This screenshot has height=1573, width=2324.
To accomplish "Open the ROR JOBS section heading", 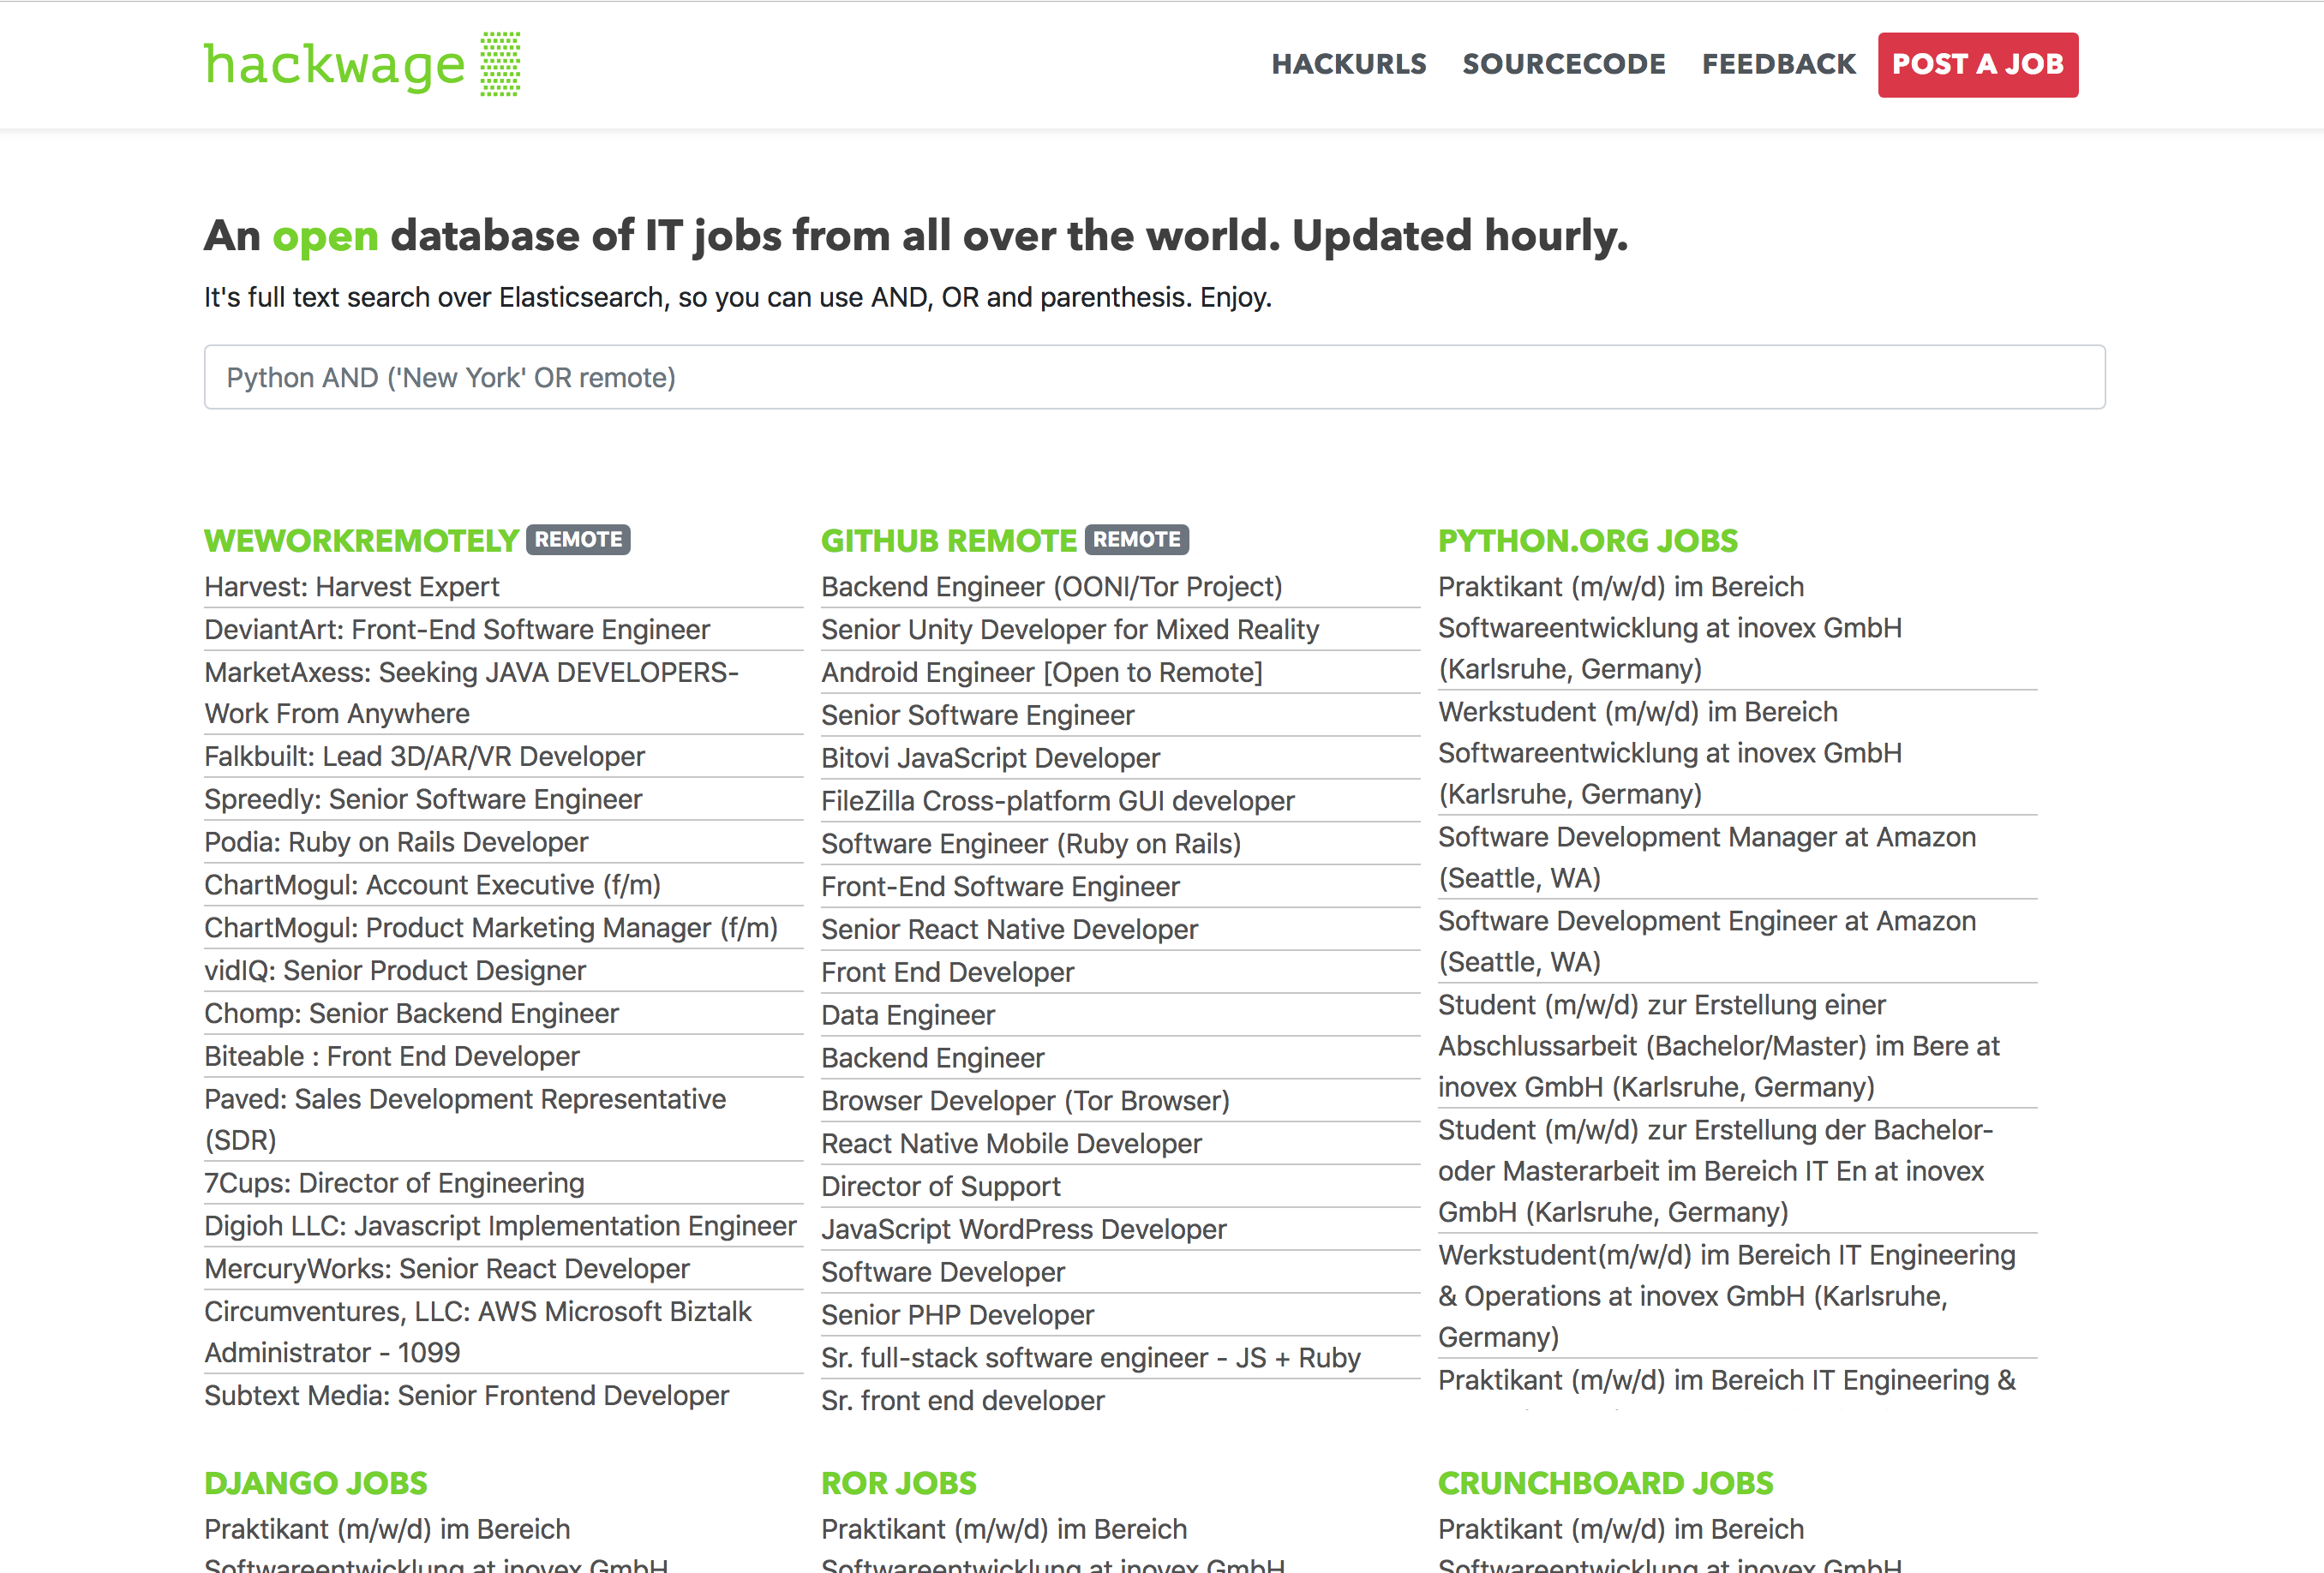I will [x=898, y=1482].
